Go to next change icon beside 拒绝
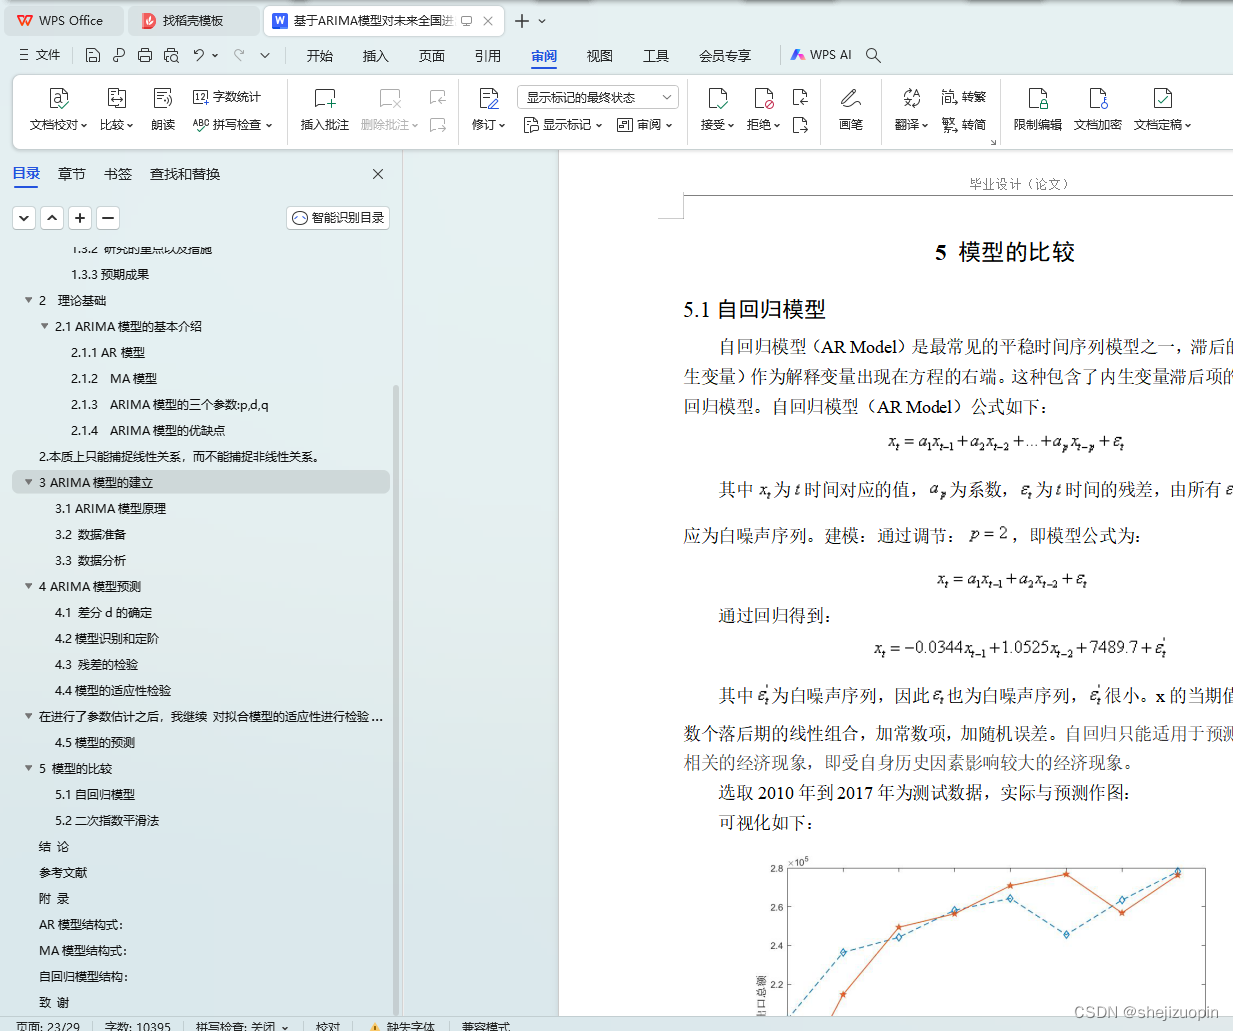 tap(800, 125)
